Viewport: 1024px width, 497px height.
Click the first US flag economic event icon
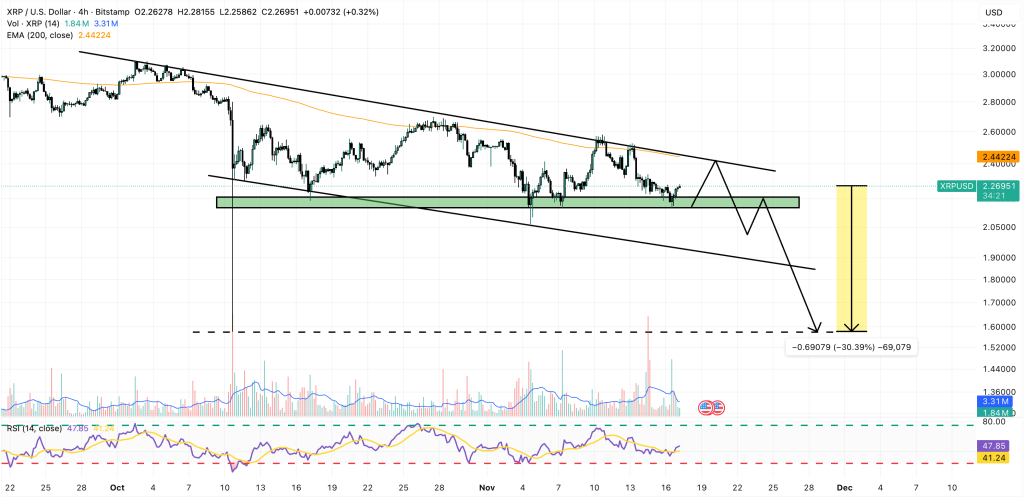point(703,407)
